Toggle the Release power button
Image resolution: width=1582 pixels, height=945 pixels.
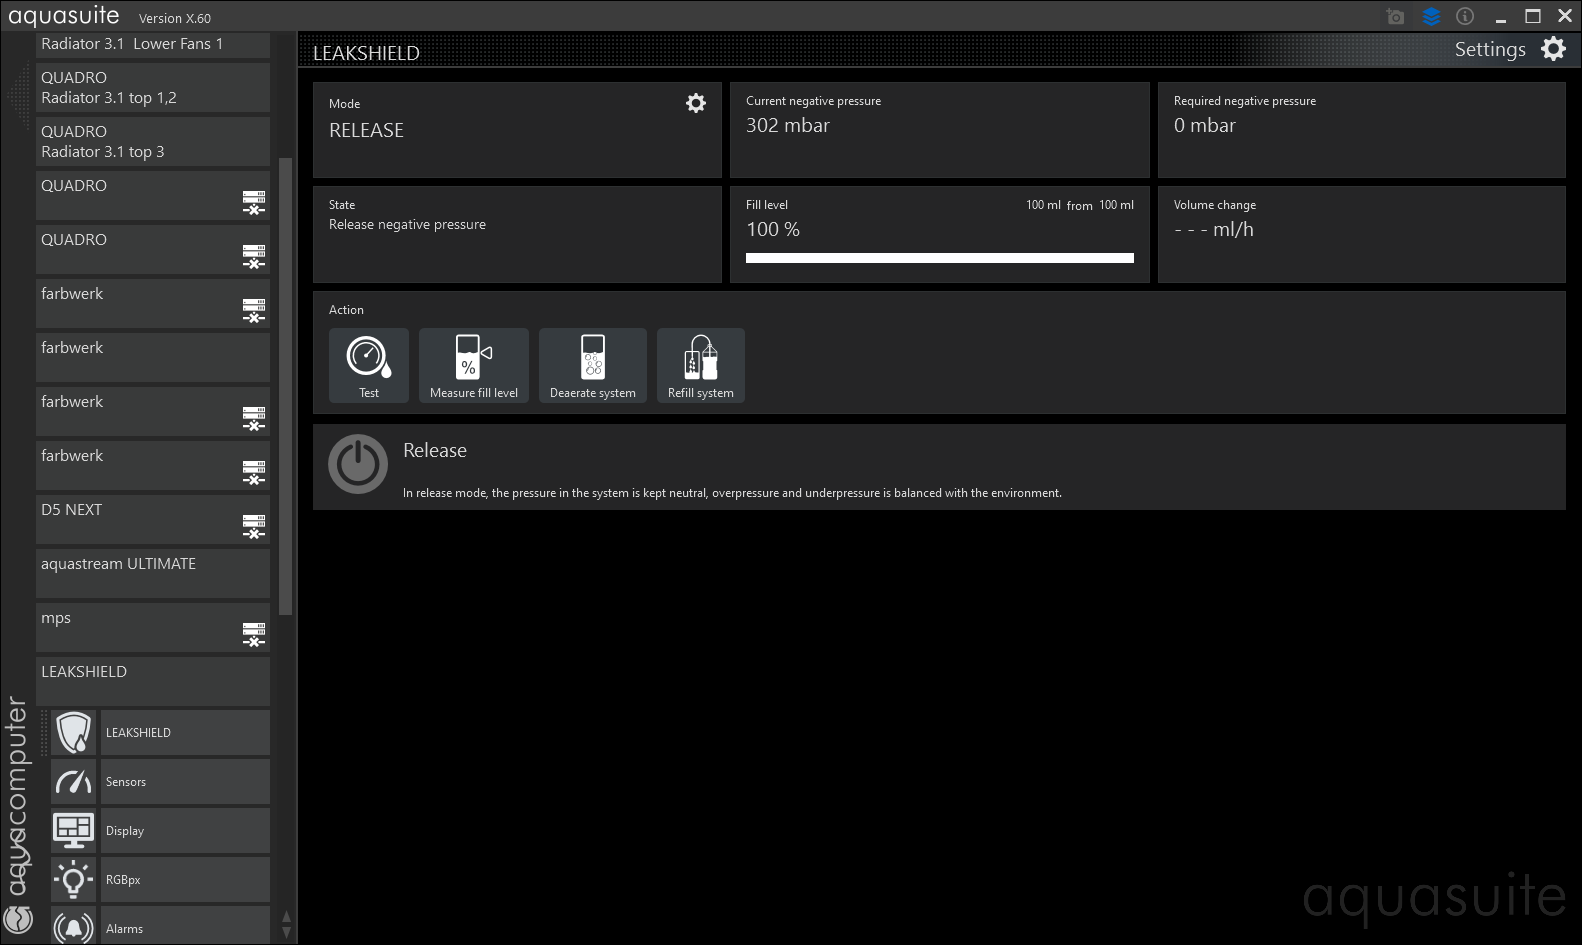click(x=358, y=464)
